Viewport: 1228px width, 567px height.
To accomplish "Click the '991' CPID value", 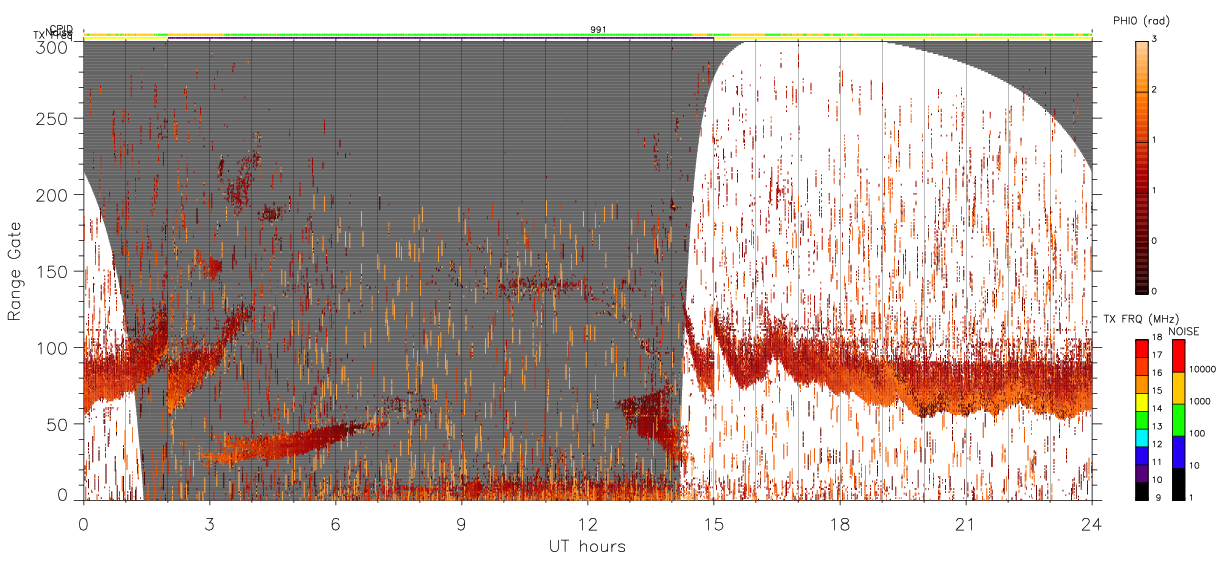I will coord(597,30).
